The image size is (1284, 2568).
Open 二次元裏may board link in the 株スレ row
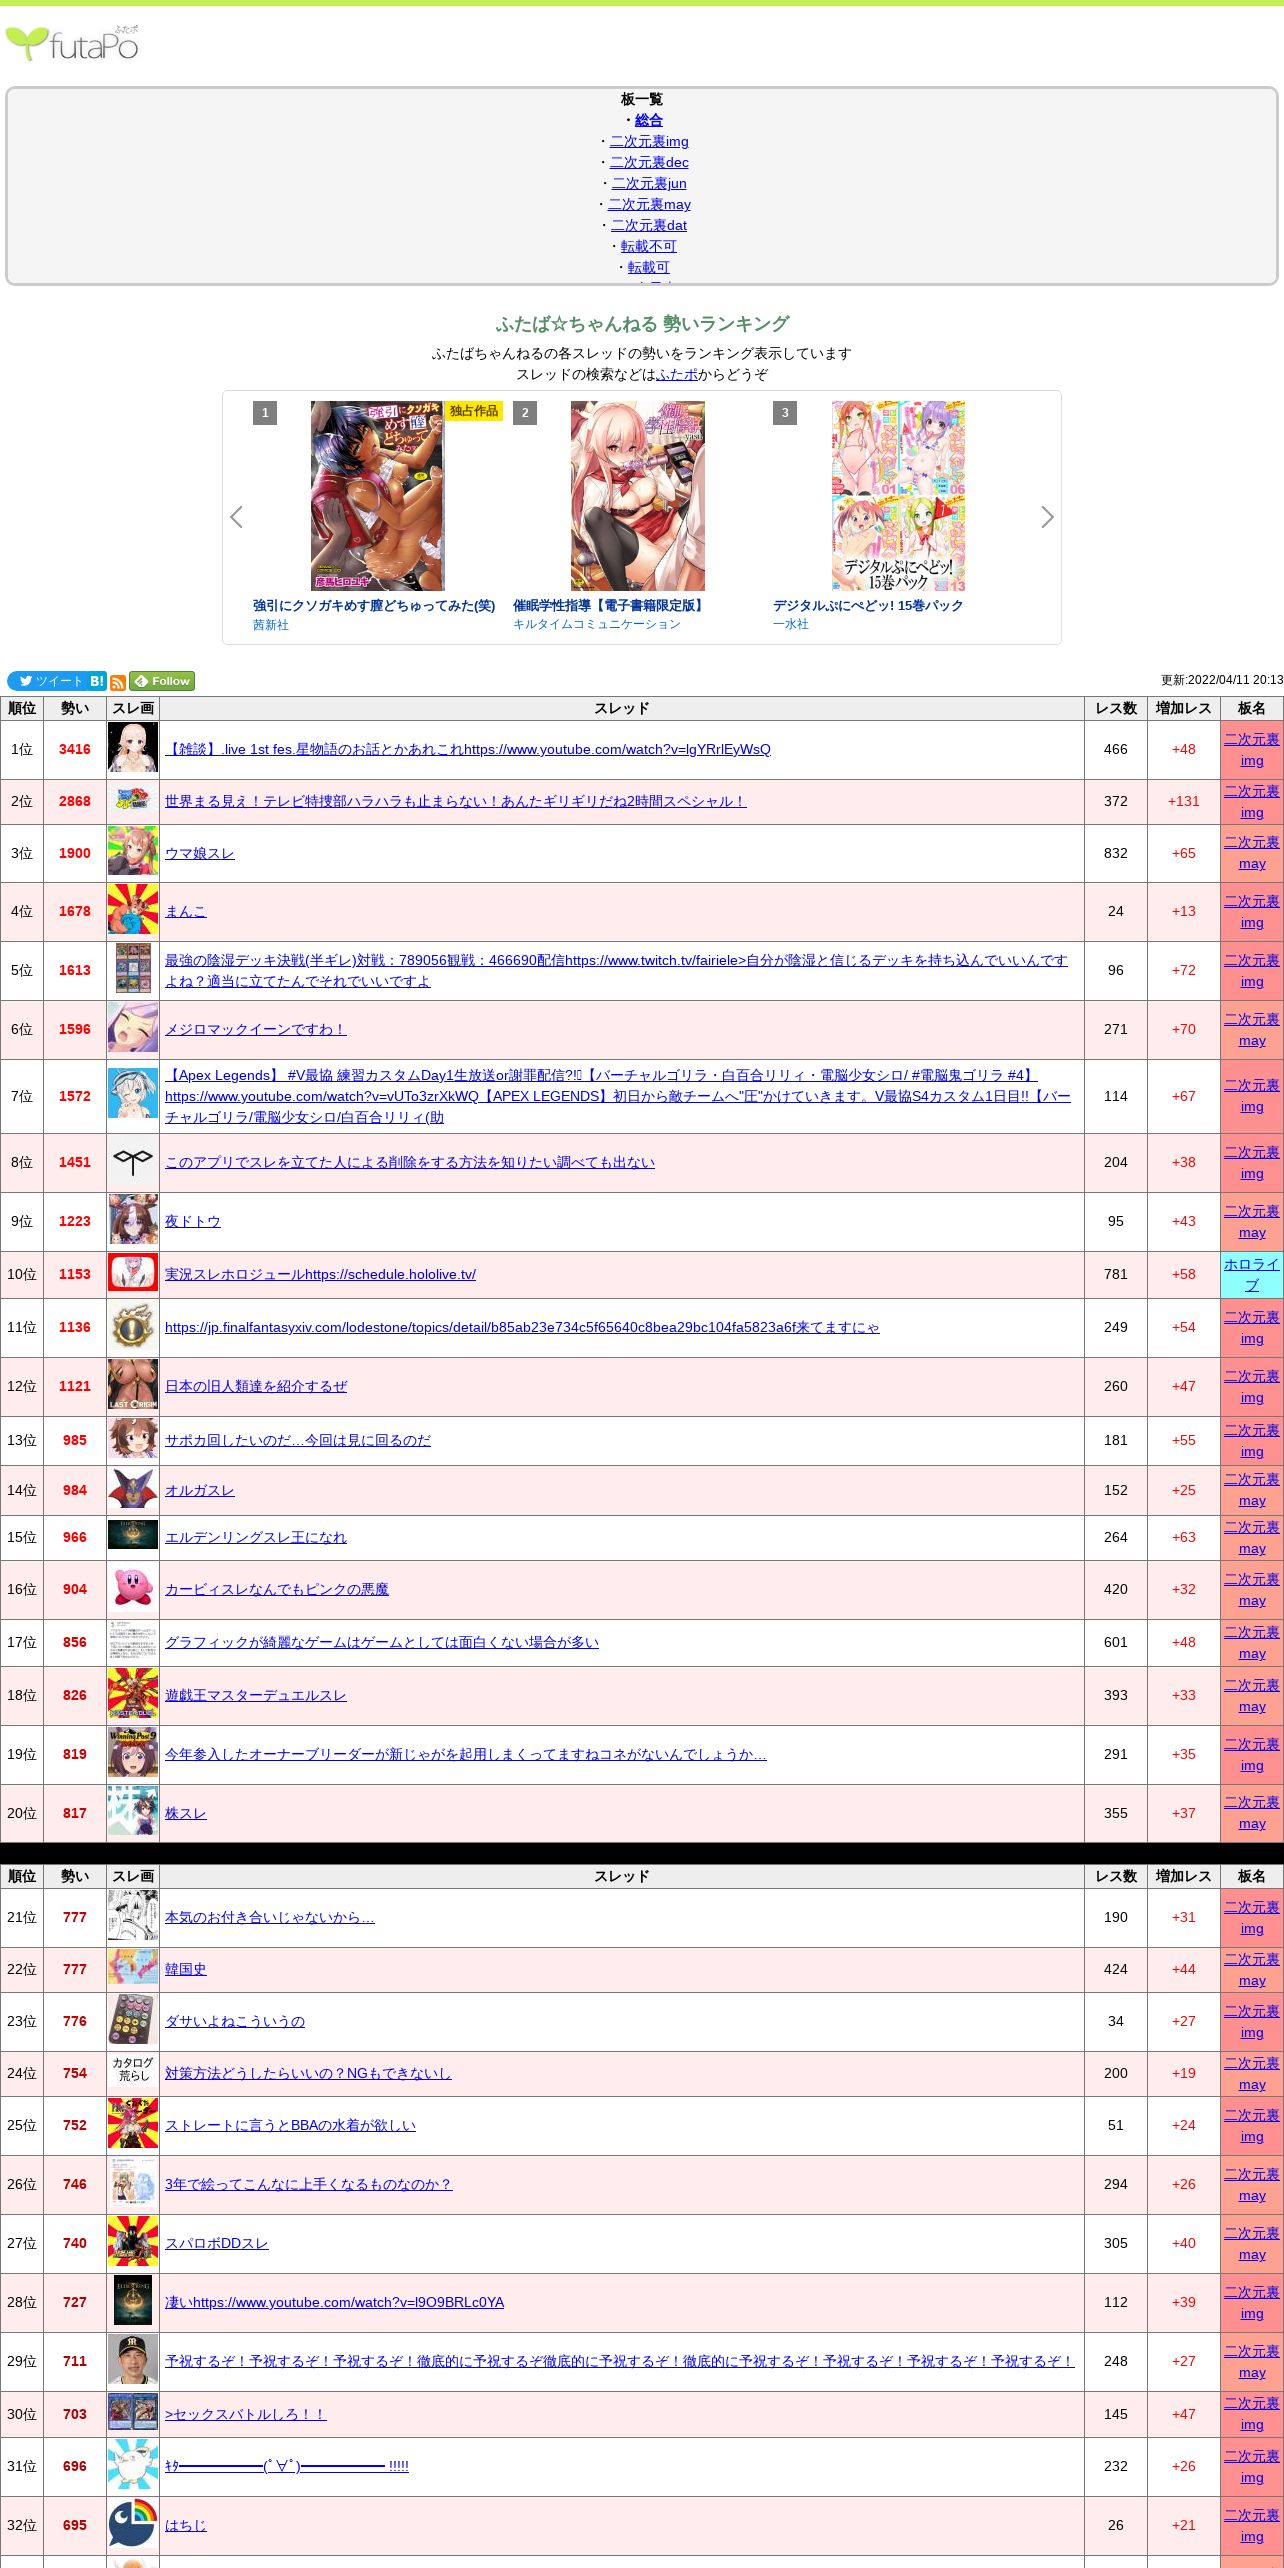[1252, 1813]
